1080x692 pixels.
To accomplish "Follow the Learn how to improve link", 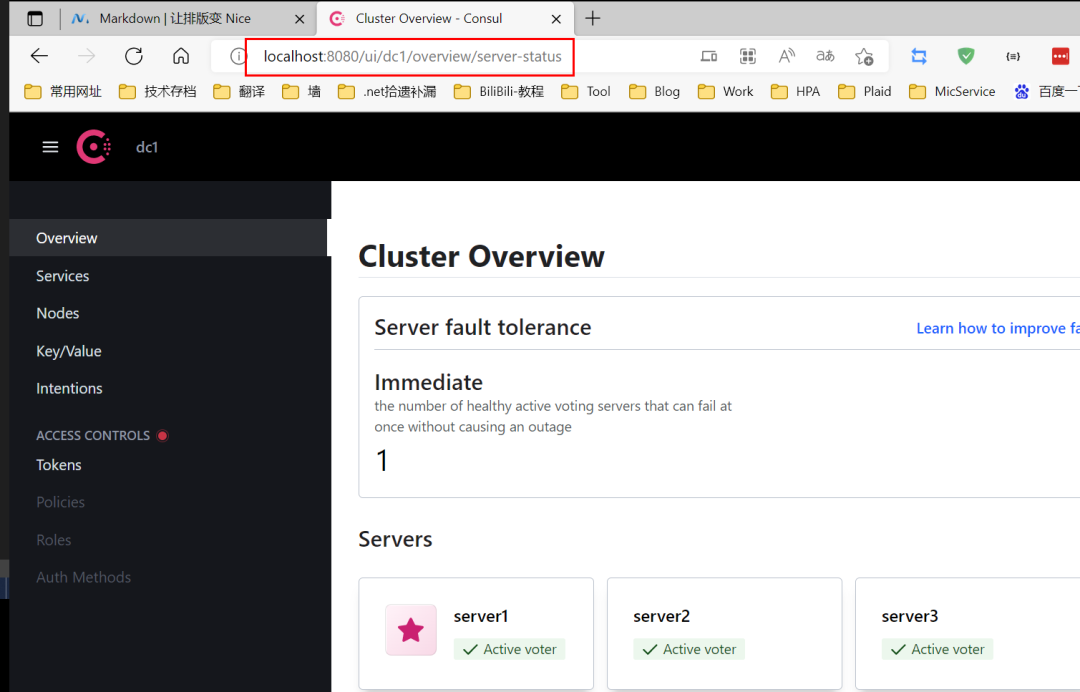I will click(997, 328).
